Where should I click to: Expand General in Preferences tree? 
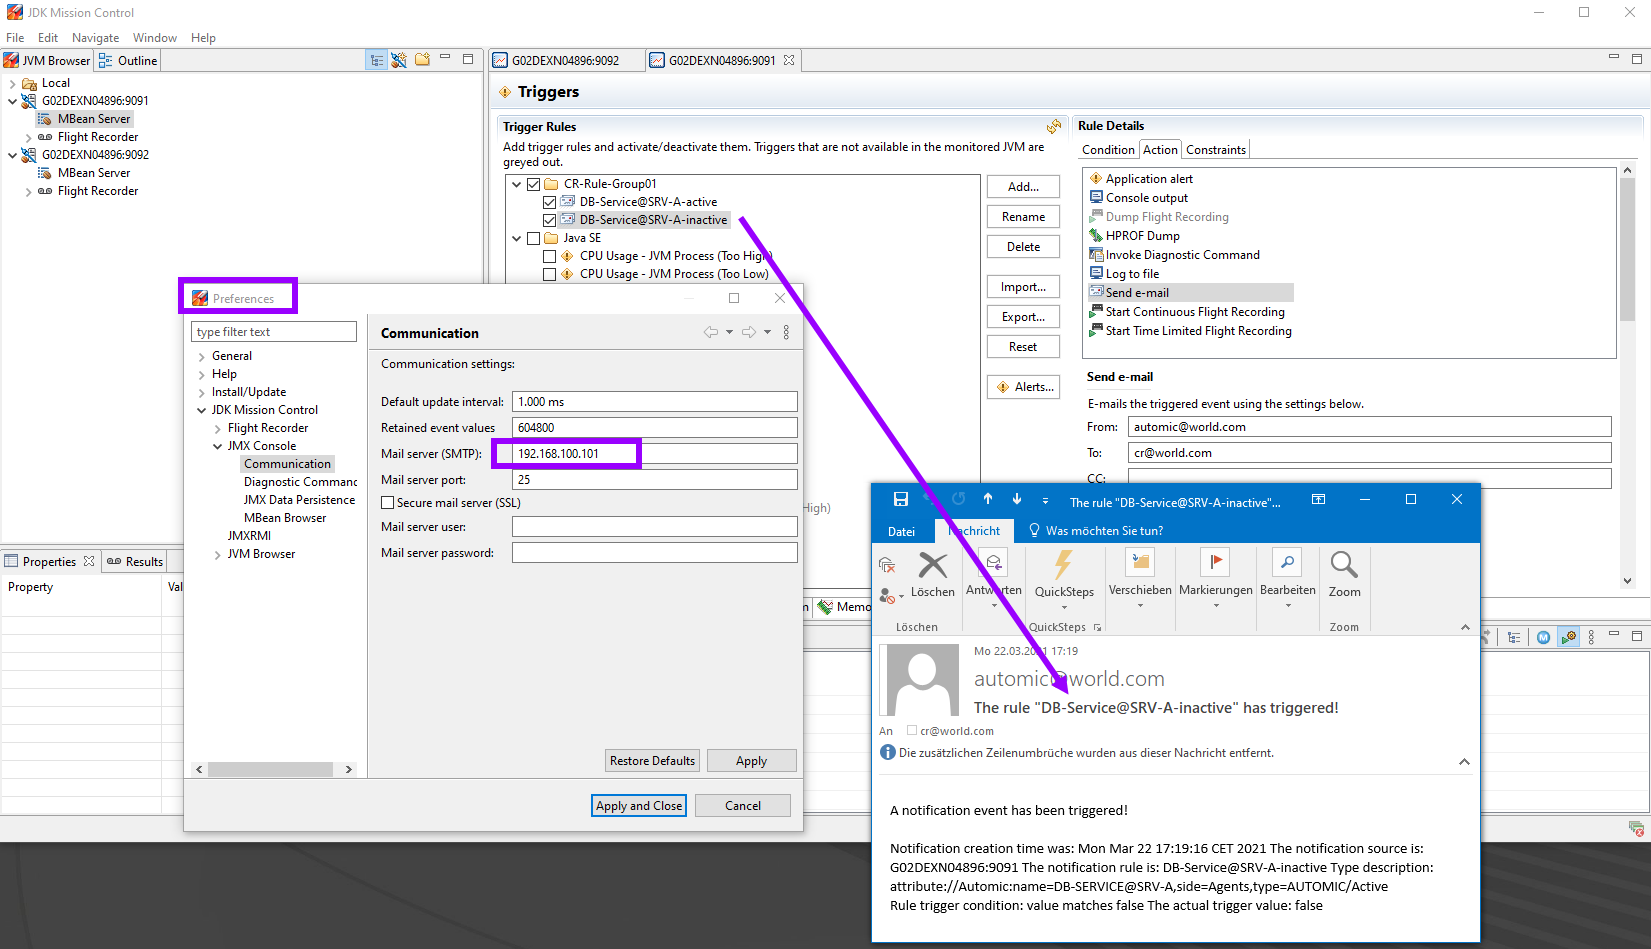[x=201, y=357]
